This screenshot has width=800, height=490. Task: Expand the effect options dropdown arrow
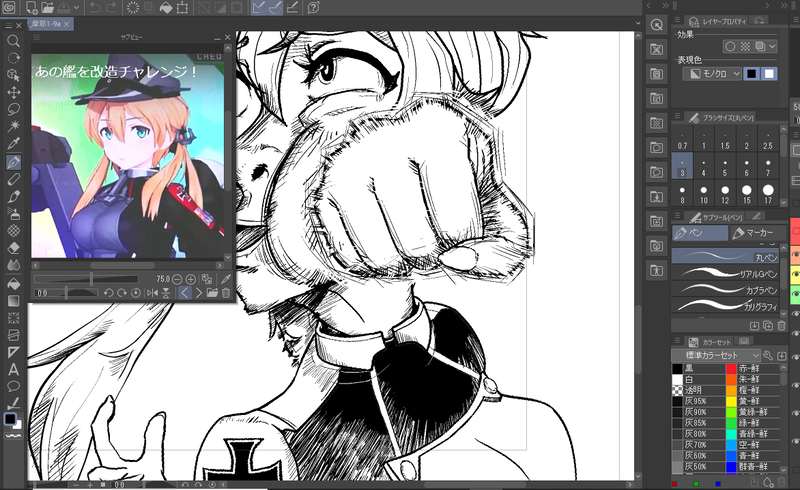[772, 46]
